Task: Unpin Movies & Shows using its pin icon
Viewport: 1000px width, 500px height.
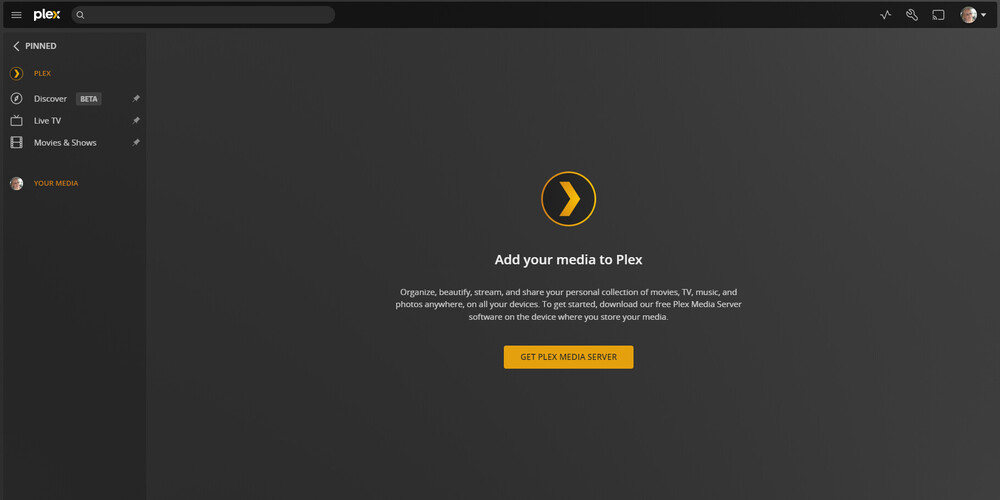Action: [136, 143]
